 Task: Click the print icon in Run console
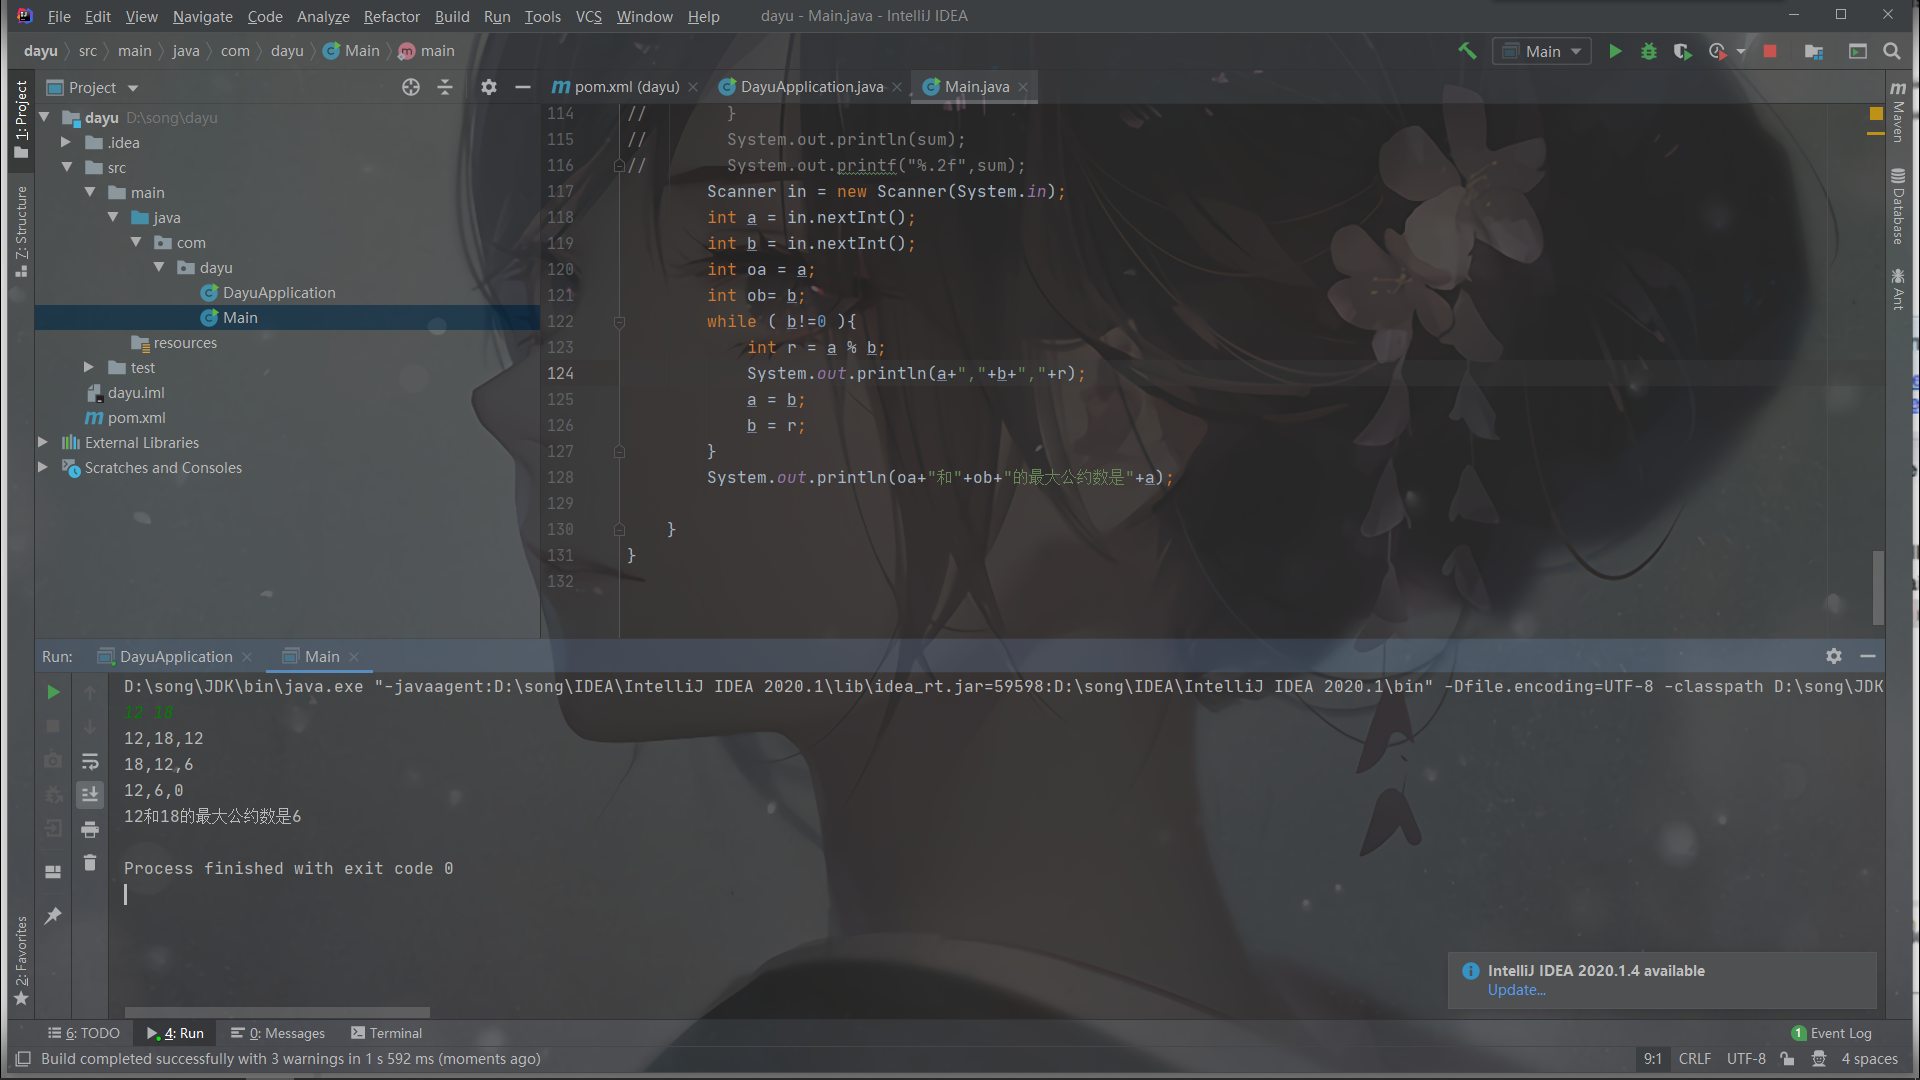point(90,829)
